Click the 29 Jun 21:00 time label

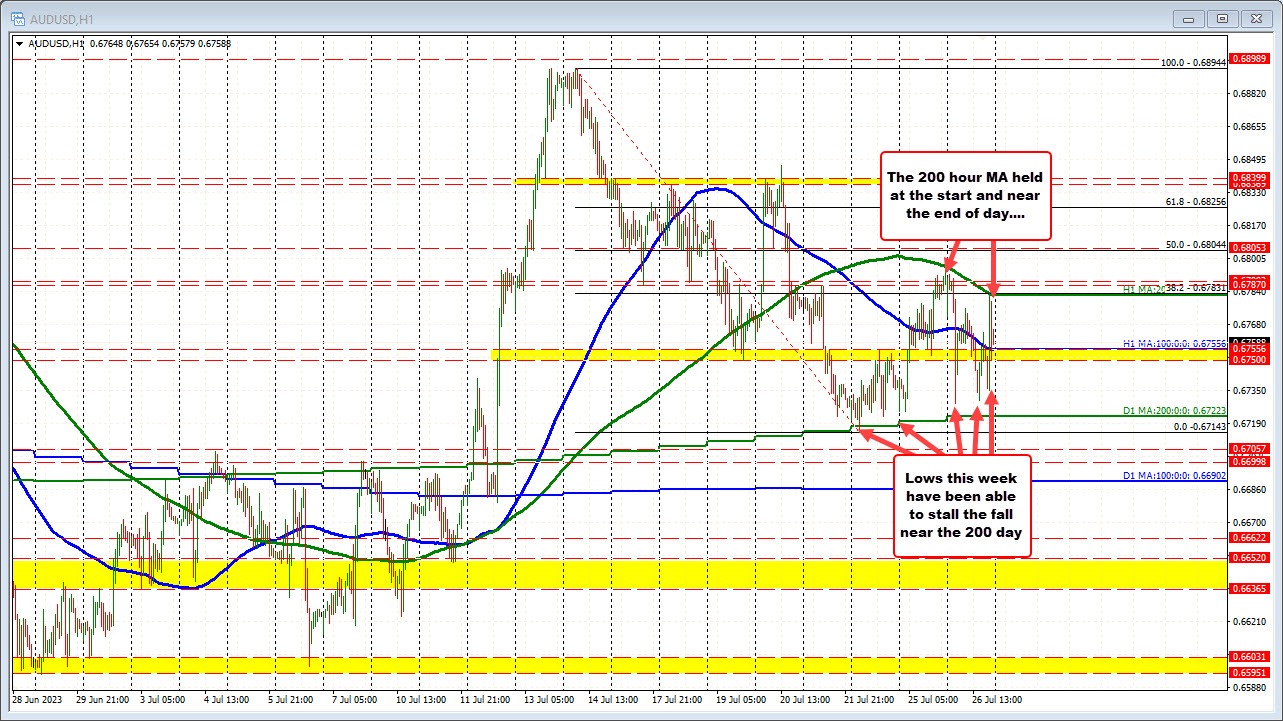click(105, 700)
